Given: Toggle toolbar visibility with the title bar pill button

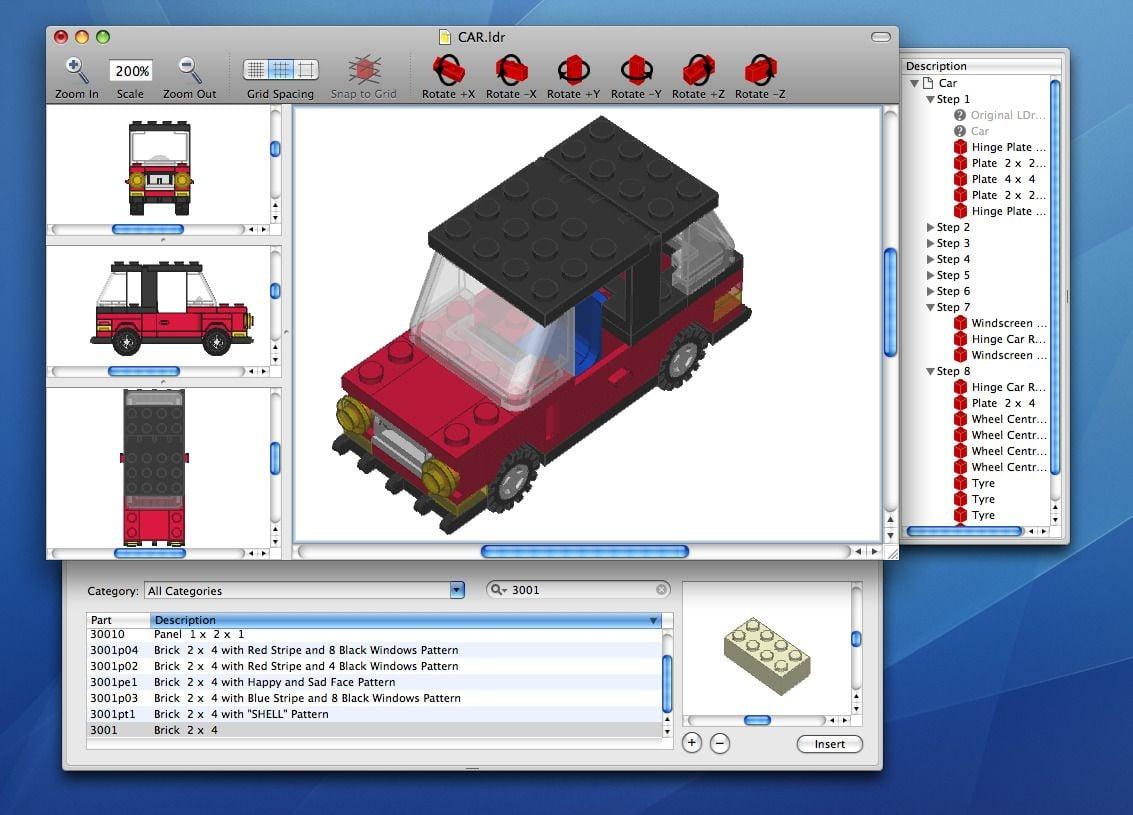Looking at the screenshot, I should 881,37.
